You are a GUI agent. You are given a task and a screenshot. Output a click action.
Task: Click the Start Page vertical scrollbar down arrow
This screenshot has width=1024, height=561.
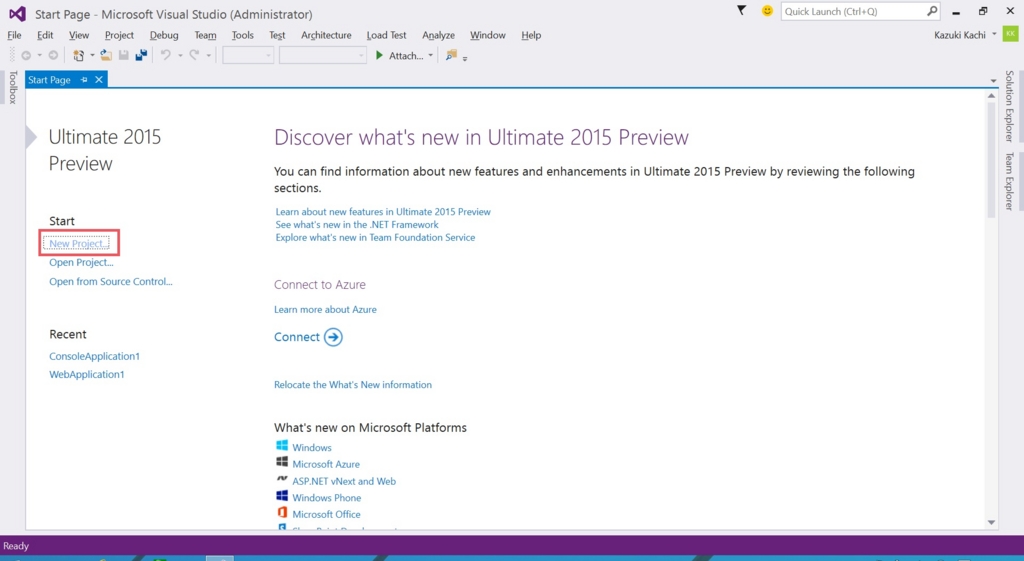991,522
